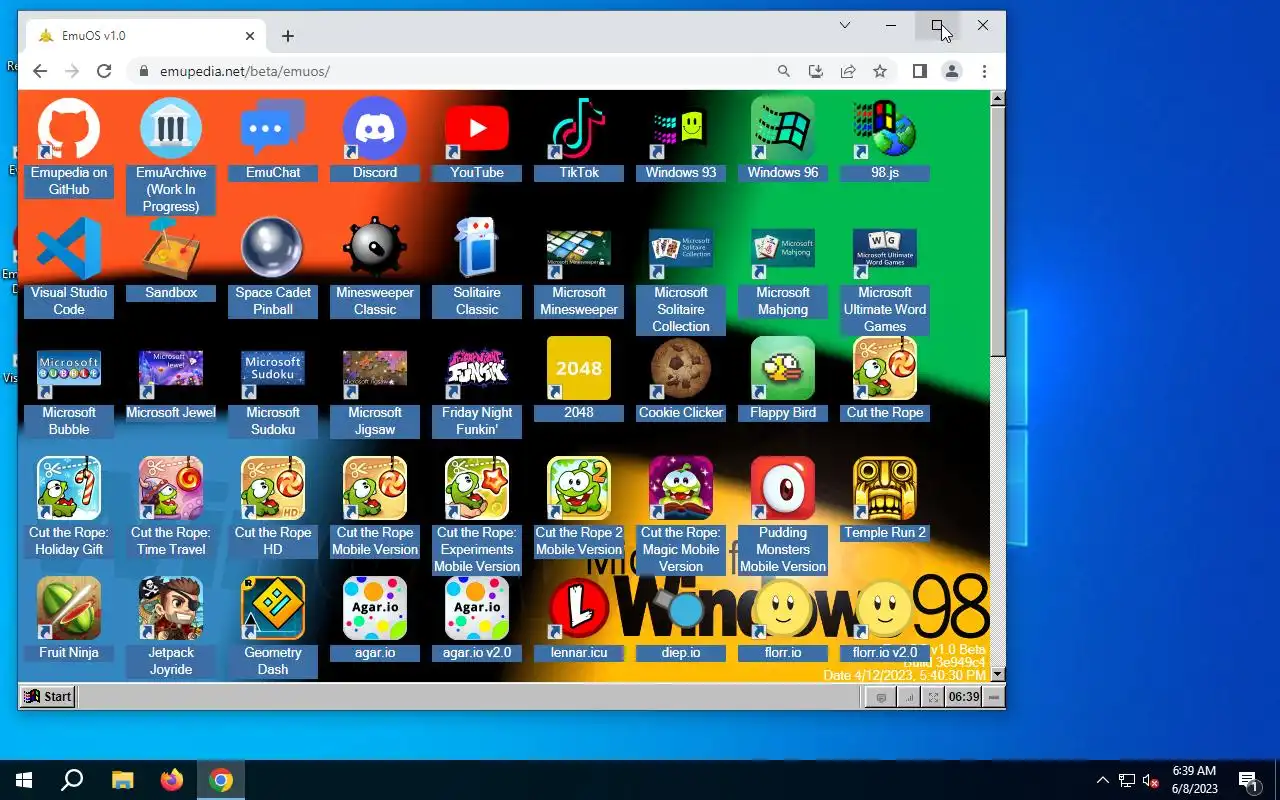Screen dimensions: 1280x800
Task: Open Chrome profile avatar menu
Action: [x=952, y=71]
